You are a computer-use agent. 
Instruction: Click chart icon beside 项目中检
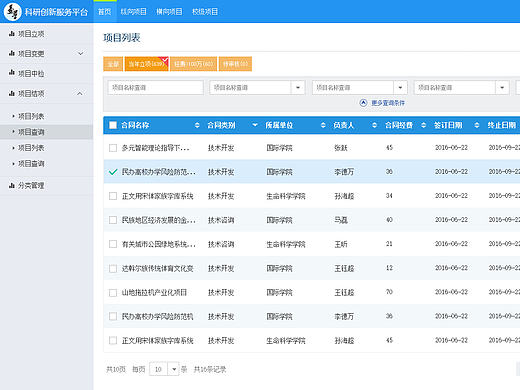pos(12,72)
